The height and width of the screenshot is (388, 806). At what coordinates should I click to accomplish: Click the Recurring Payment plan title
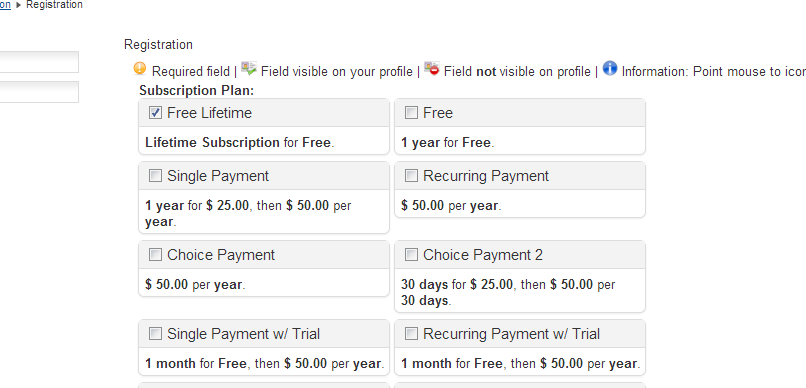pos(486,176)
